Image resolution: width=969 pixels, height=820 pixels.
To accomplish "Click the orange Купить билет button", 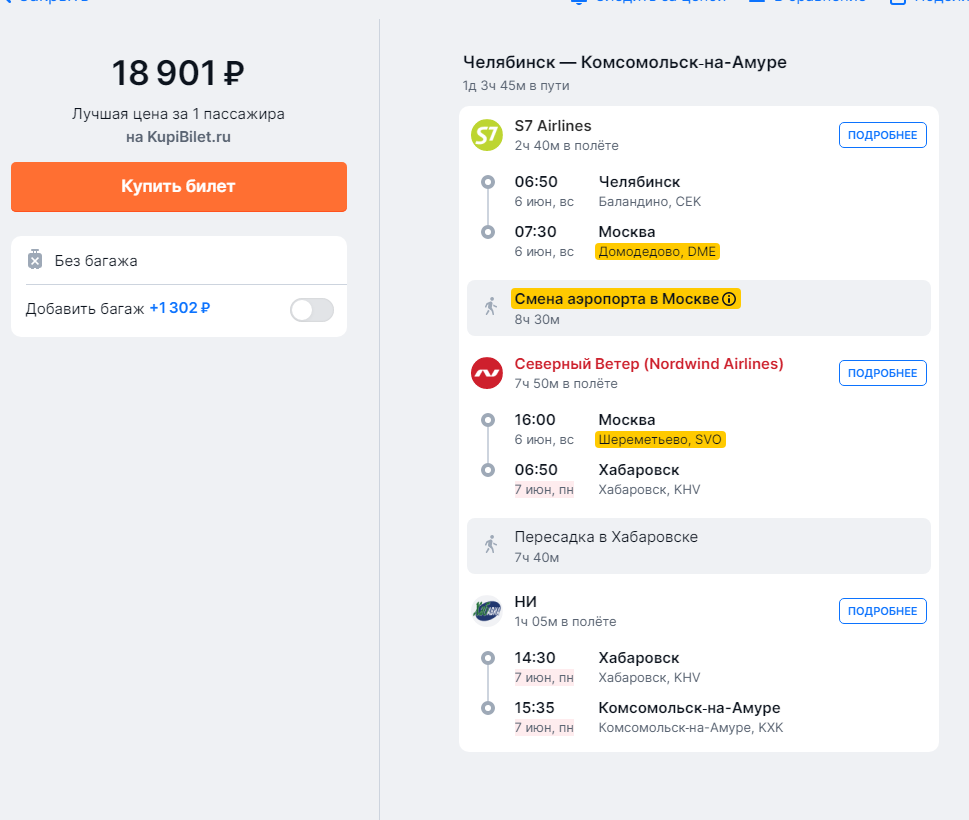I will coord(178,187).
